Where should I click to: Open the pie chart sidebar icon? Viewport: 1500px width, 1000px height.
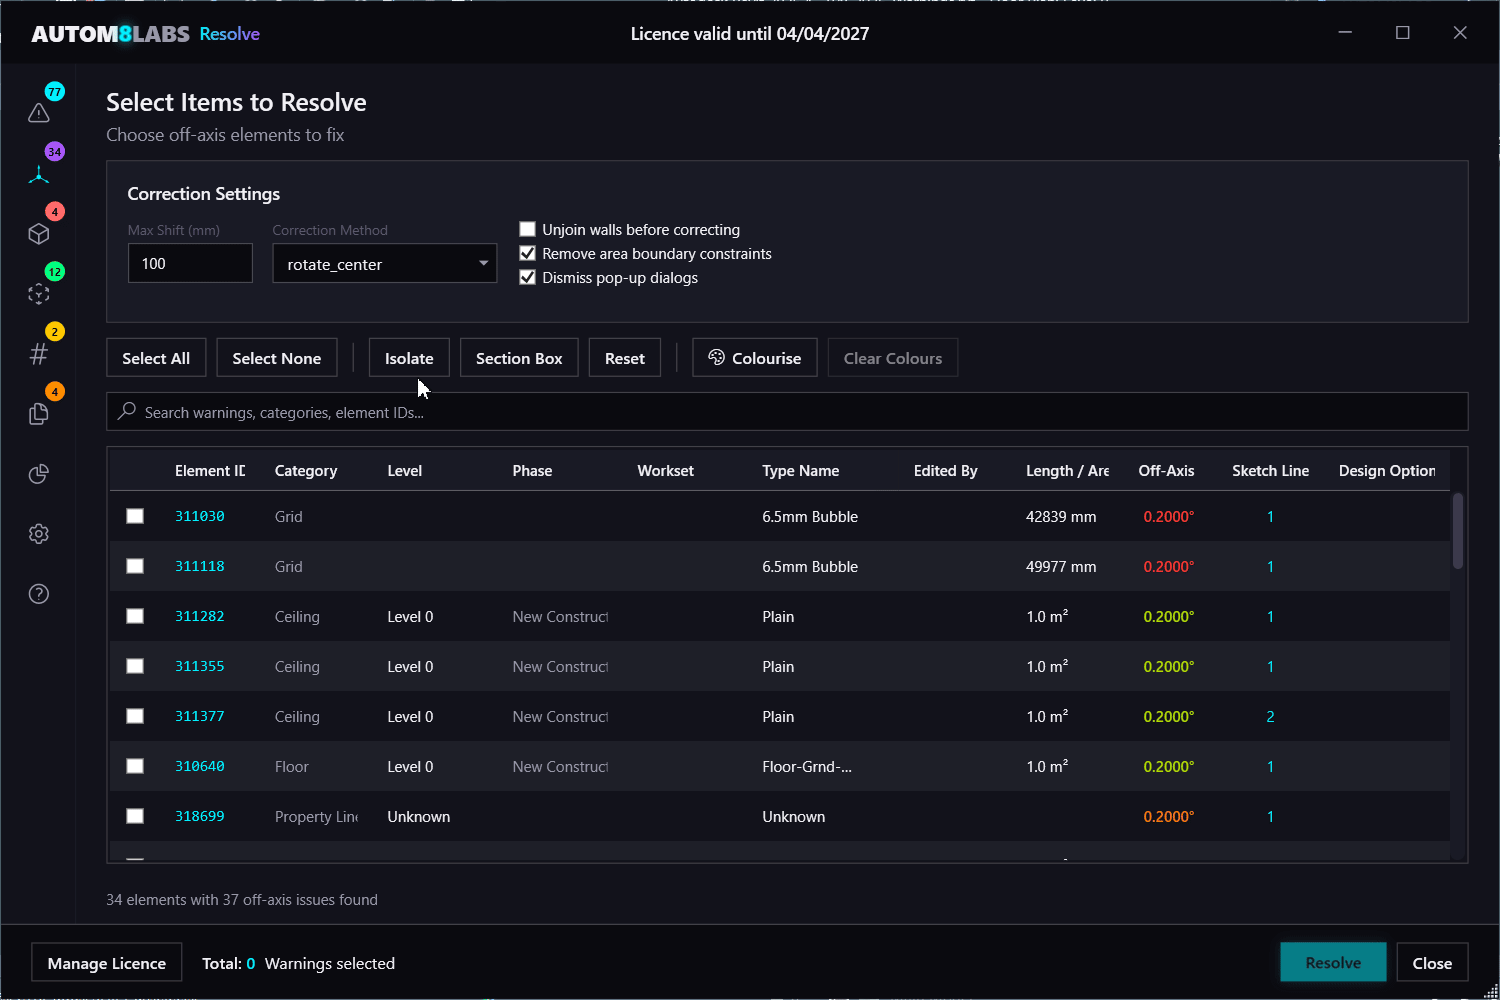[x=39, y=474]
